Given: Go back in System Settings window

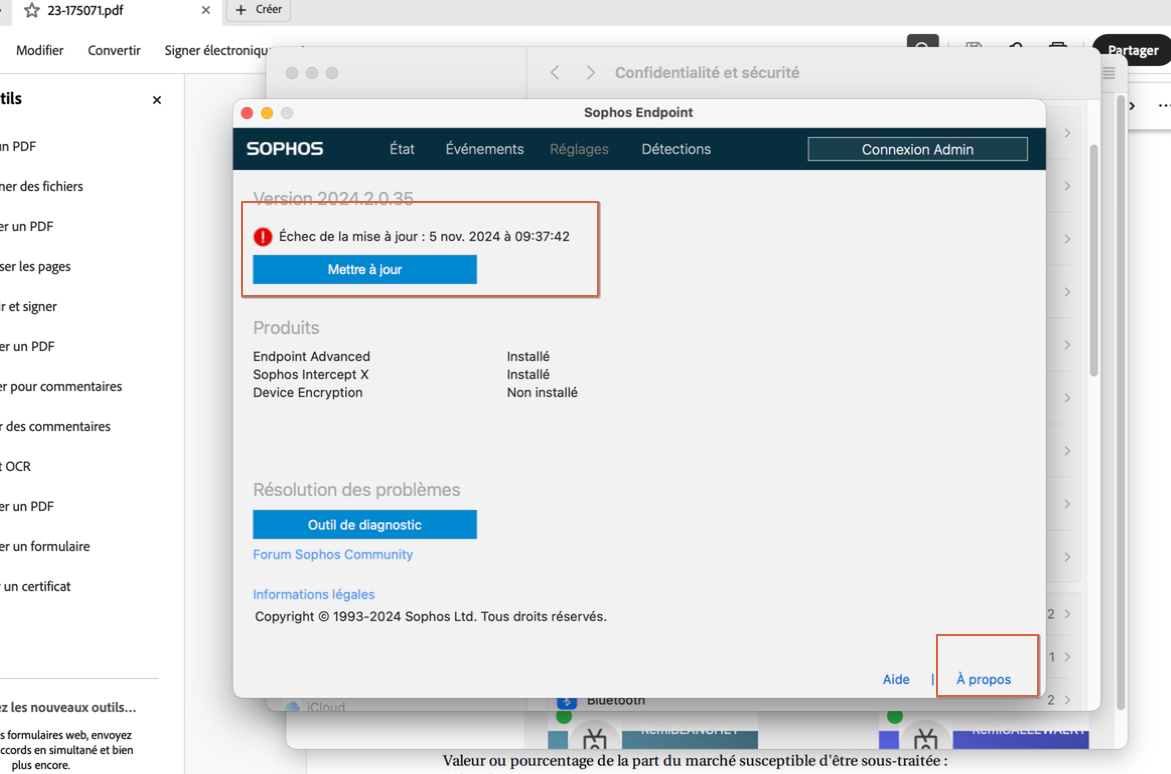Looking at the screenshot, I should (x=555, y=72).
